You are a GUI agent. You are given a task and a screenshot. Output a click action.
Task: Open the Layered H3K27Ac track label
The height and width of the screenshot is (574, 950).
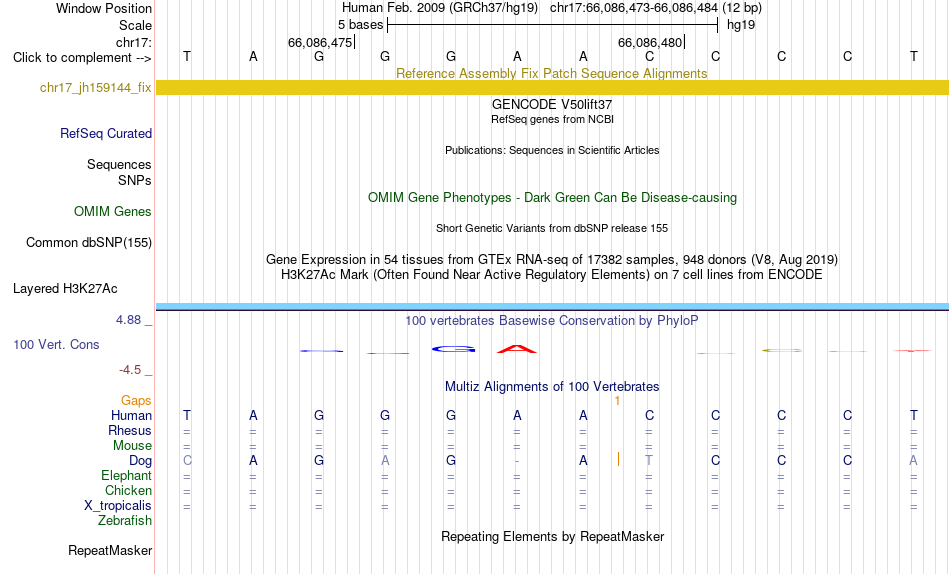[65, 289]
